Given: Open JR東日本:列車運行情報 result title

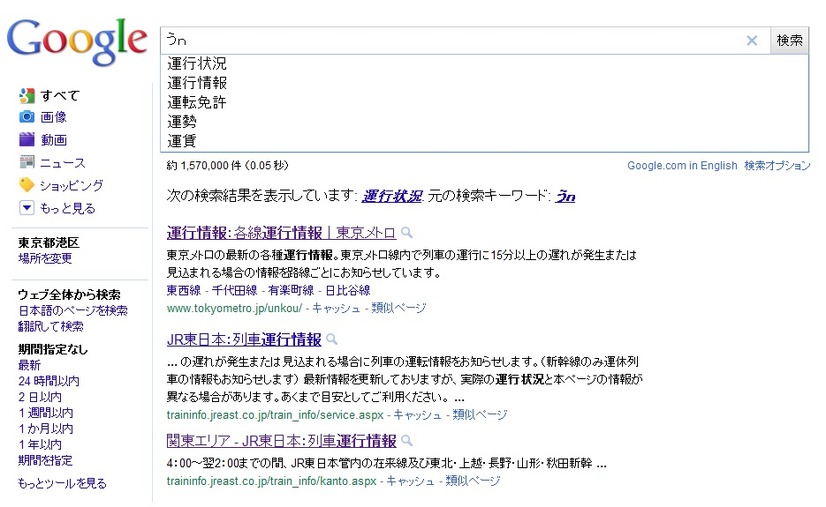Looking at the screenshot, I should [244, 339].
